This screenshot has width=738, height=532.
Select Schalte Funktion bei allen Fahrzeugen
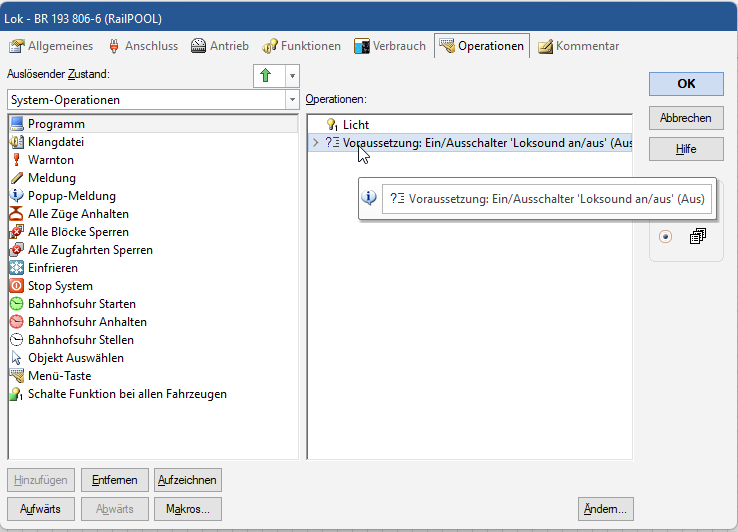point(127,394)
